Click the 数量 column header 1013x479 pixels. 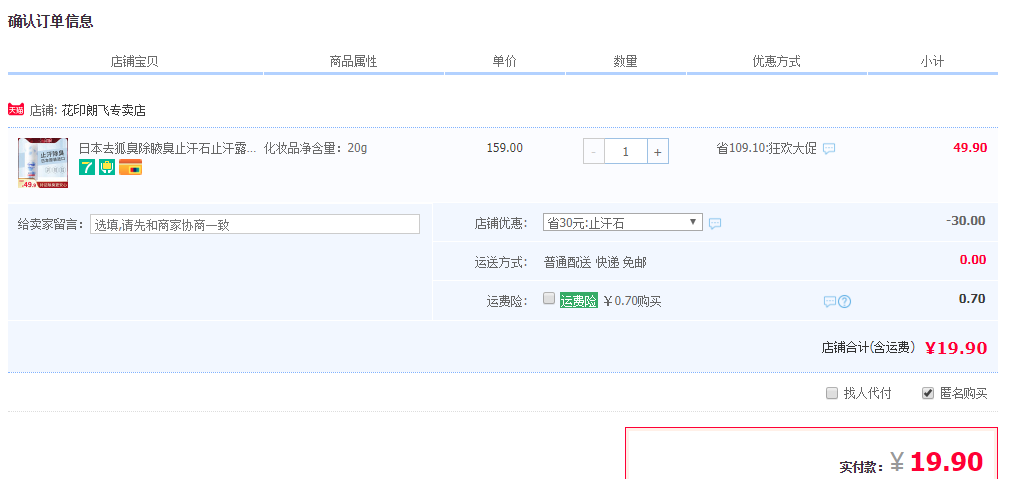[x=625, y=61]
